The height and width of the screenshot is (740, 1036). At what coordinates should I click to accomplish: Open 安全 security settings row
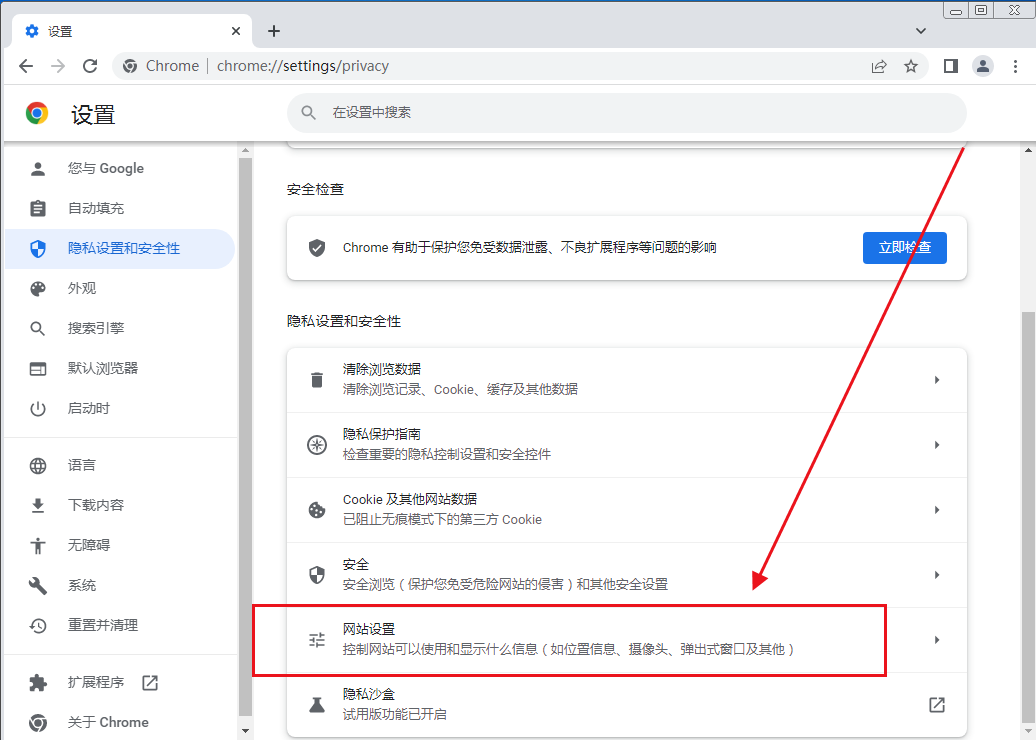point(626,575)
